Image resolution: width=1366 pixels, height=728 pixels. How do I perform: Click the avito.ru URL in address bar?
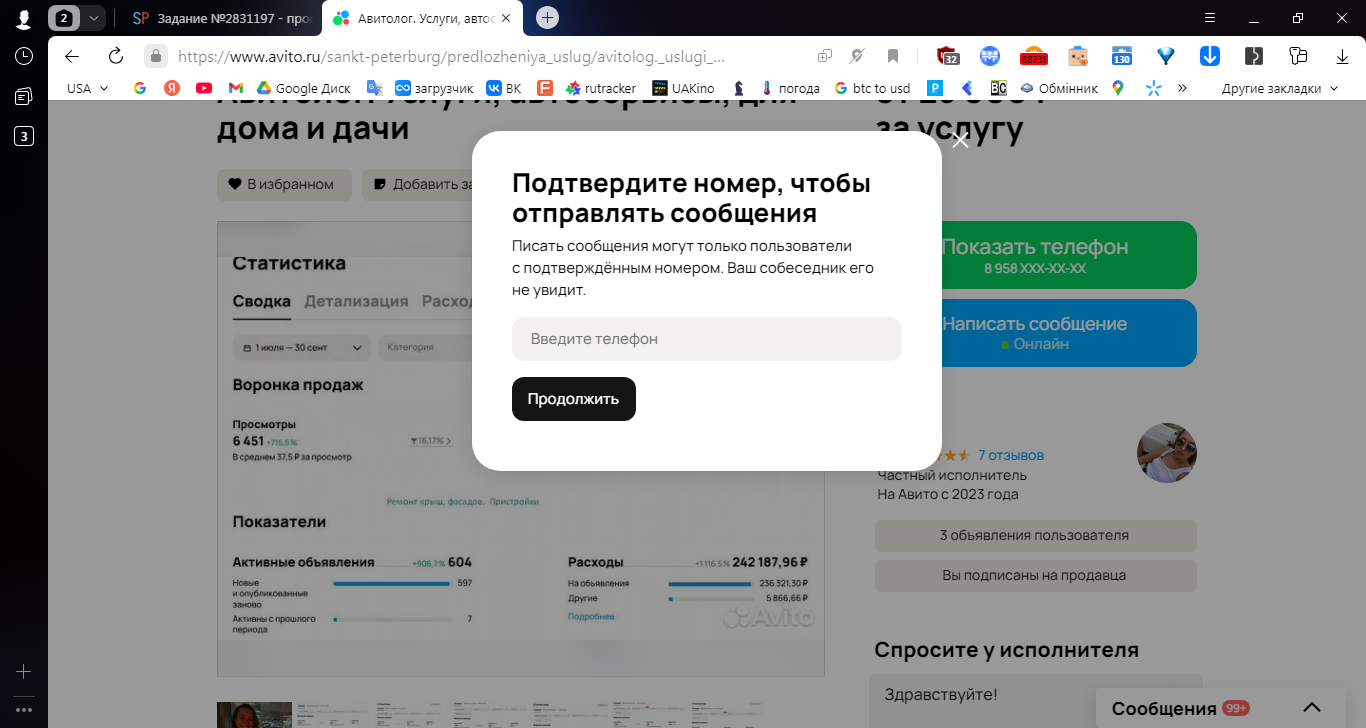coord(451,57)
